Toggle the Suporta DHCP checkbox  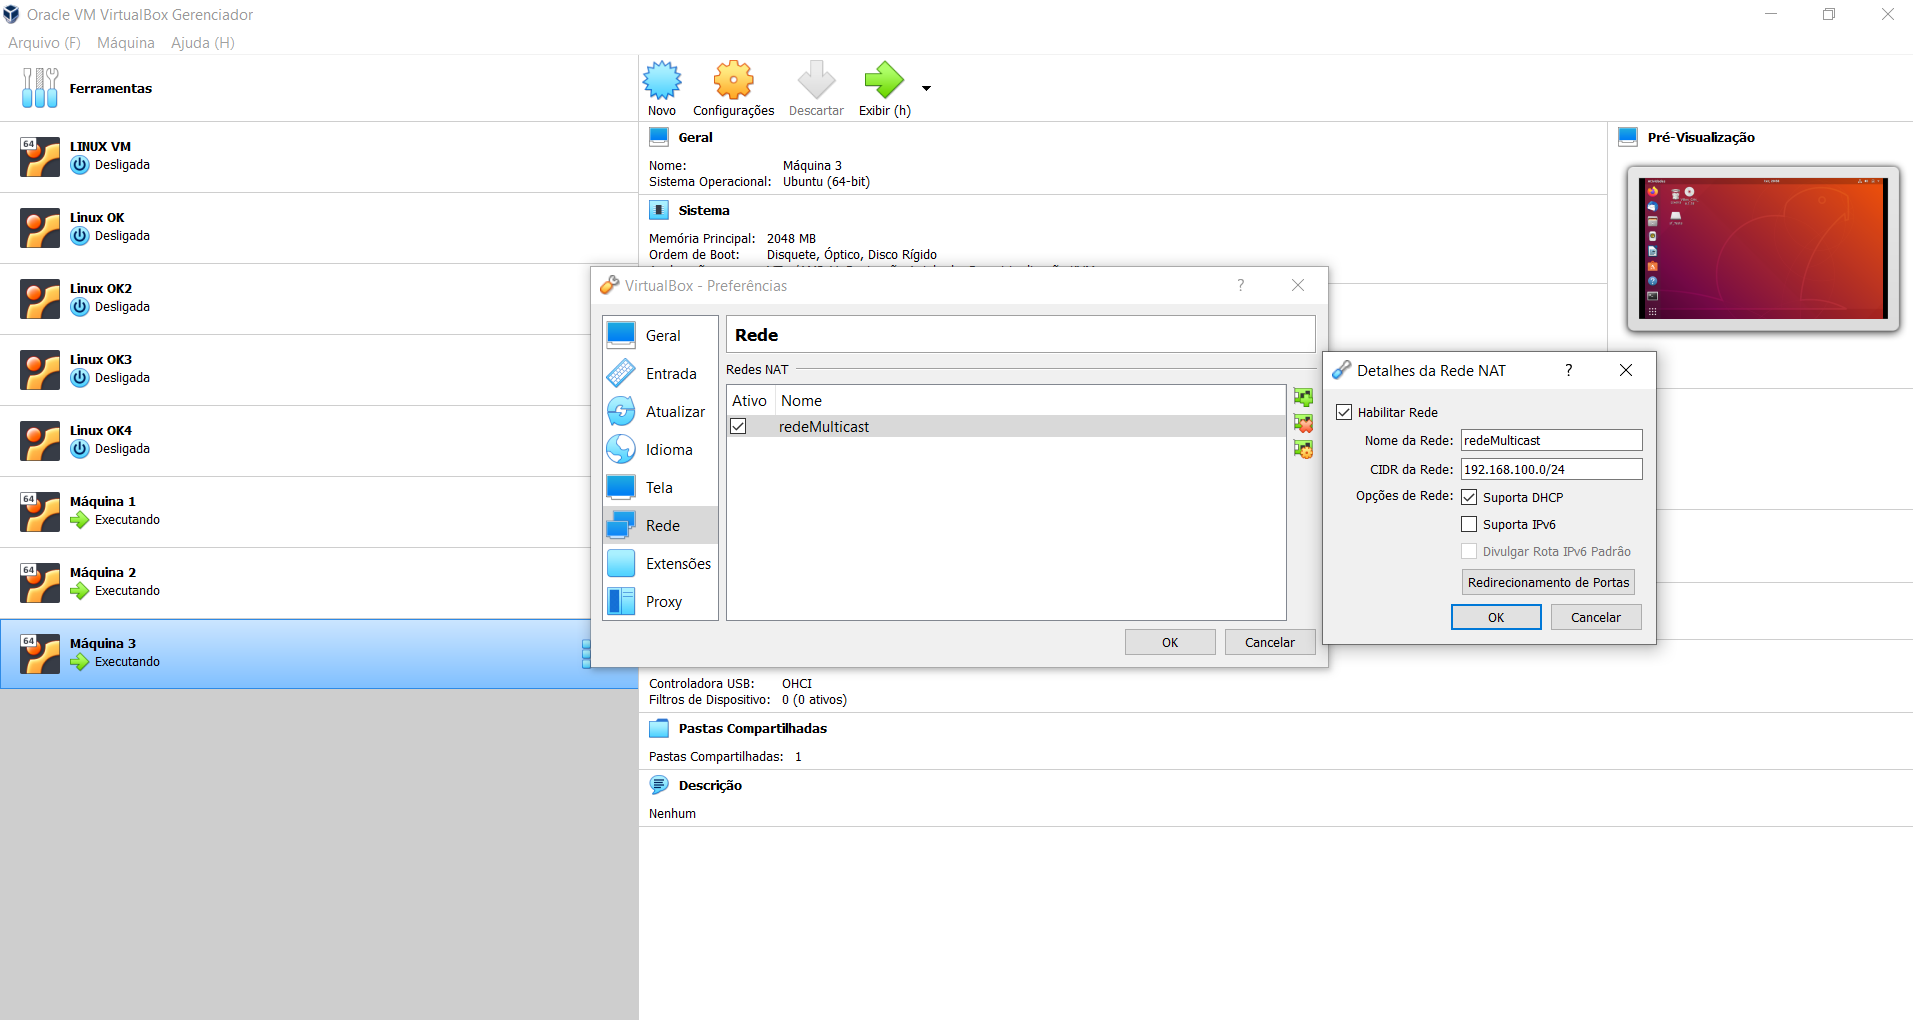(1469, 497)
